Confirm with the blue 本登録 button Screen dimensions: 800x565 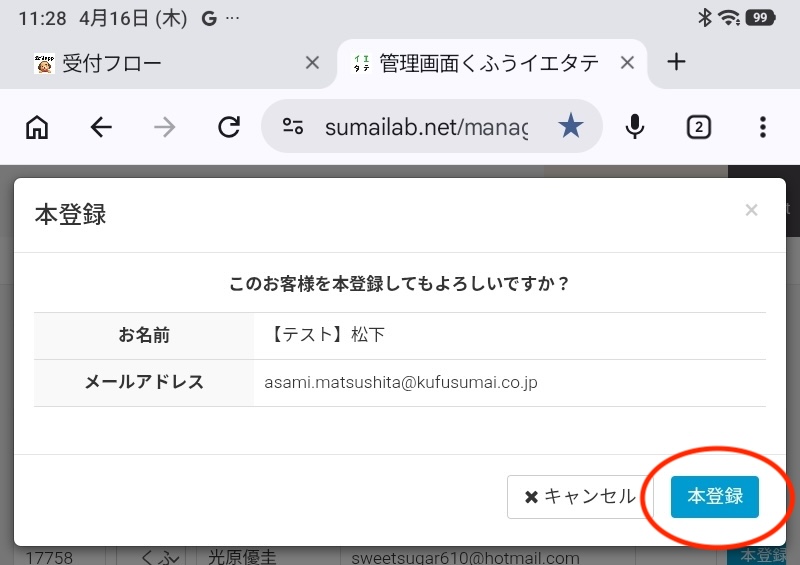pos(715,496)
